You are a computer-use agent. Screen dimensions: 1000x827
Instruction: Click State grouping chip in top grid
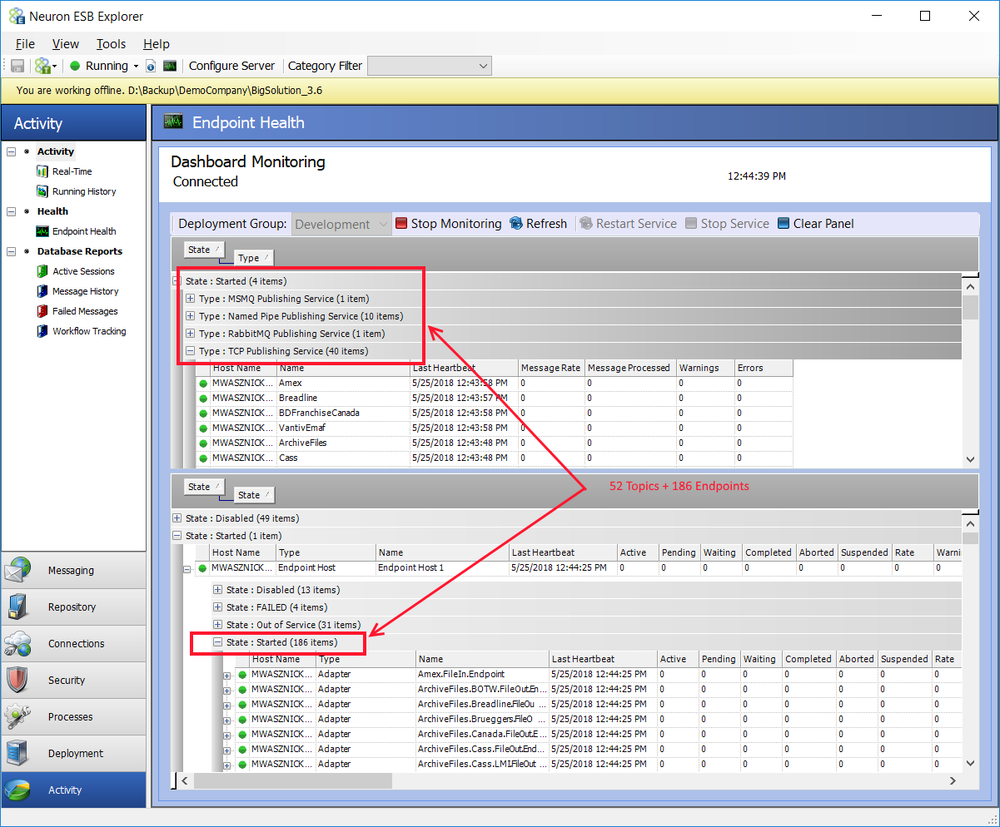204,250
